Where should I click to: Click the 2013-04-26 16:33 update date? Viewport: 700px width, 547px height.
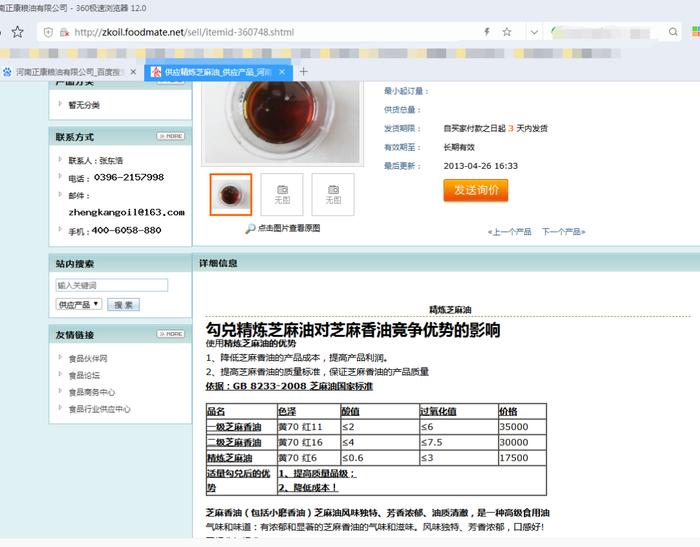pyautogui.click(x=480, y=166)
